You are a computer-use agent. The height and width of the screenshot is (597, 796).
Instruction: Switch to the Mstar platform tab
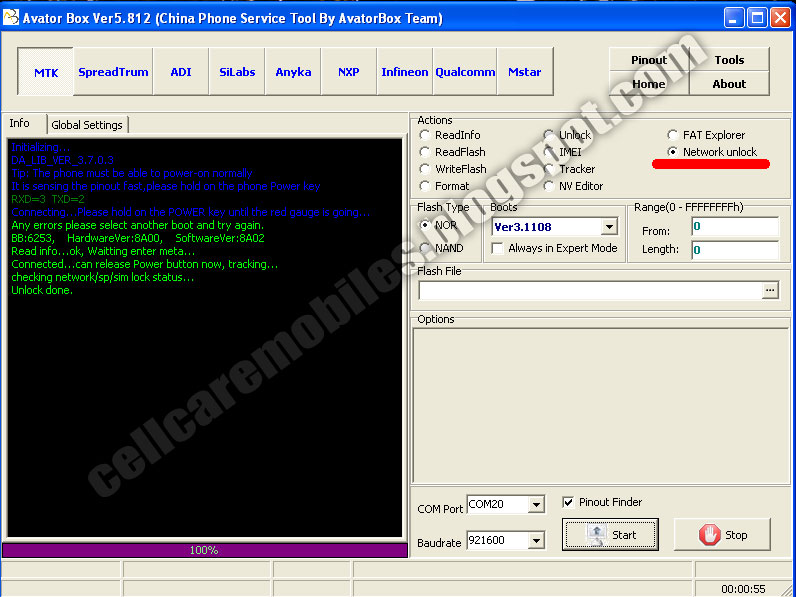pos(525,72)
